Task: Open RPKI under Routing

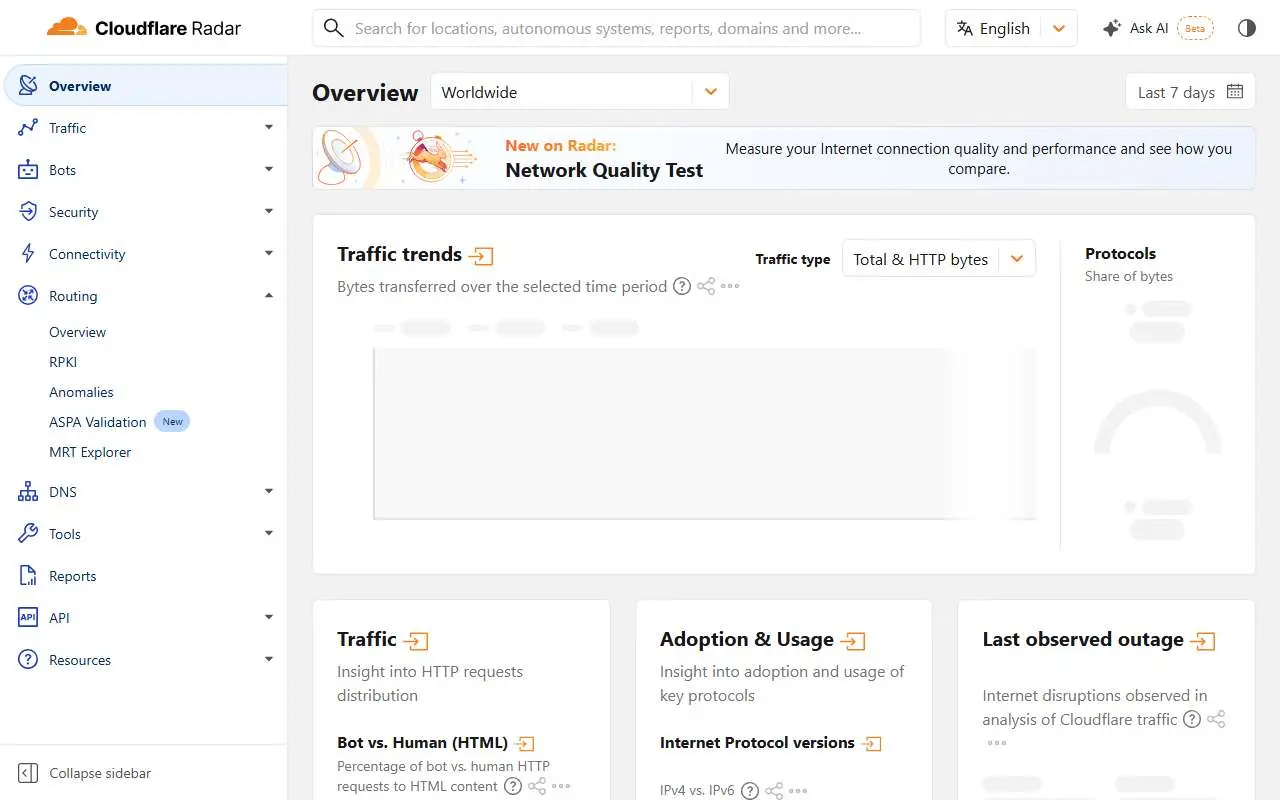Action: pyautogui.click(x=63, y=362)
